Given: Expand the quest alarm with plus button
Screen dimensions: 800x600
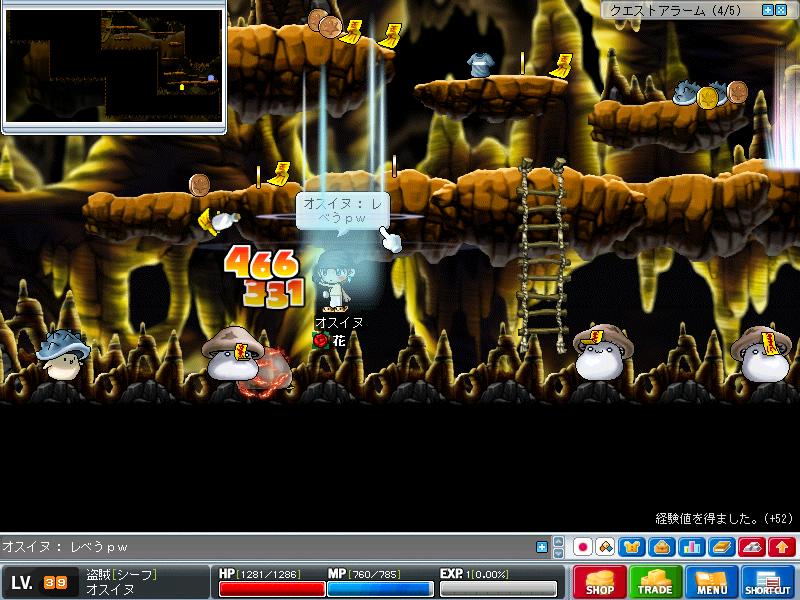Looking at the screenshot, I should click(x=767, y=10).
